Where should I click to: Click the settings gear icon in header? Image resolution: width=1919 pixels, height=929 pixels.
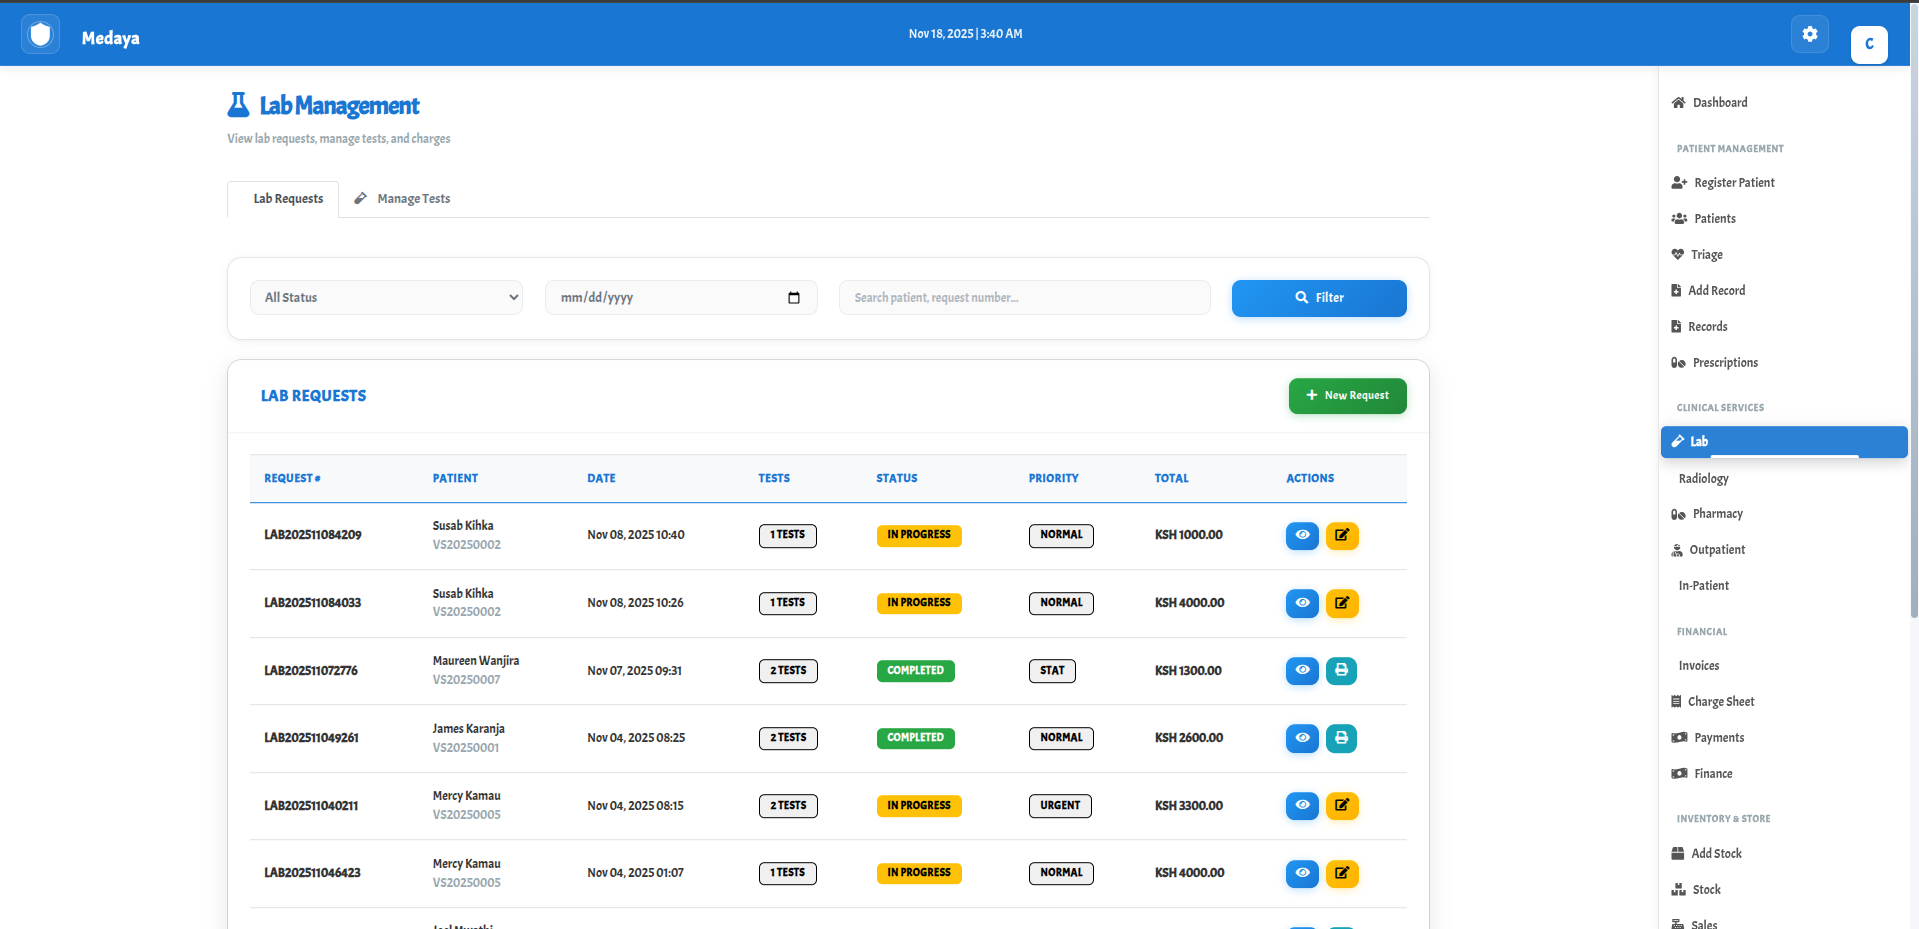click(x=1809, y=34)
